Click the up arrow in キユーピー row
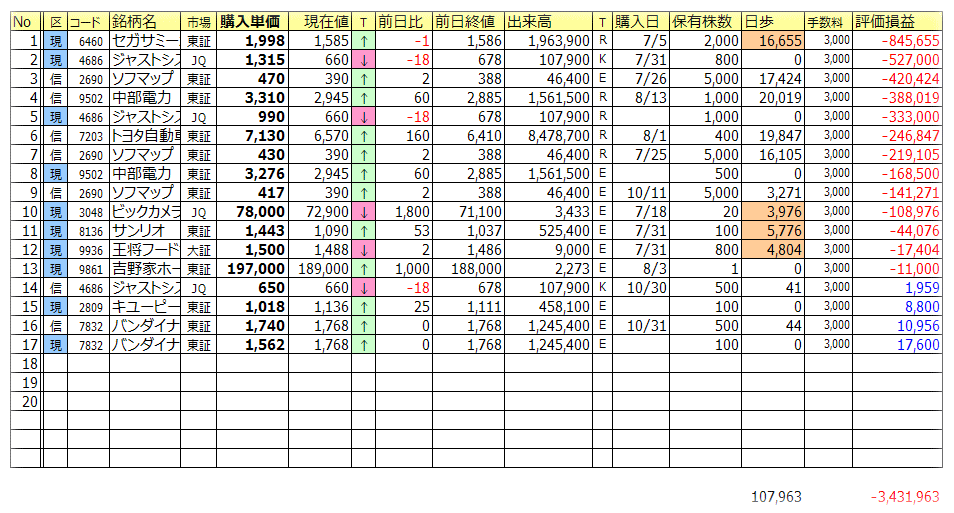The image size is (954, 513). pos(363,306)
